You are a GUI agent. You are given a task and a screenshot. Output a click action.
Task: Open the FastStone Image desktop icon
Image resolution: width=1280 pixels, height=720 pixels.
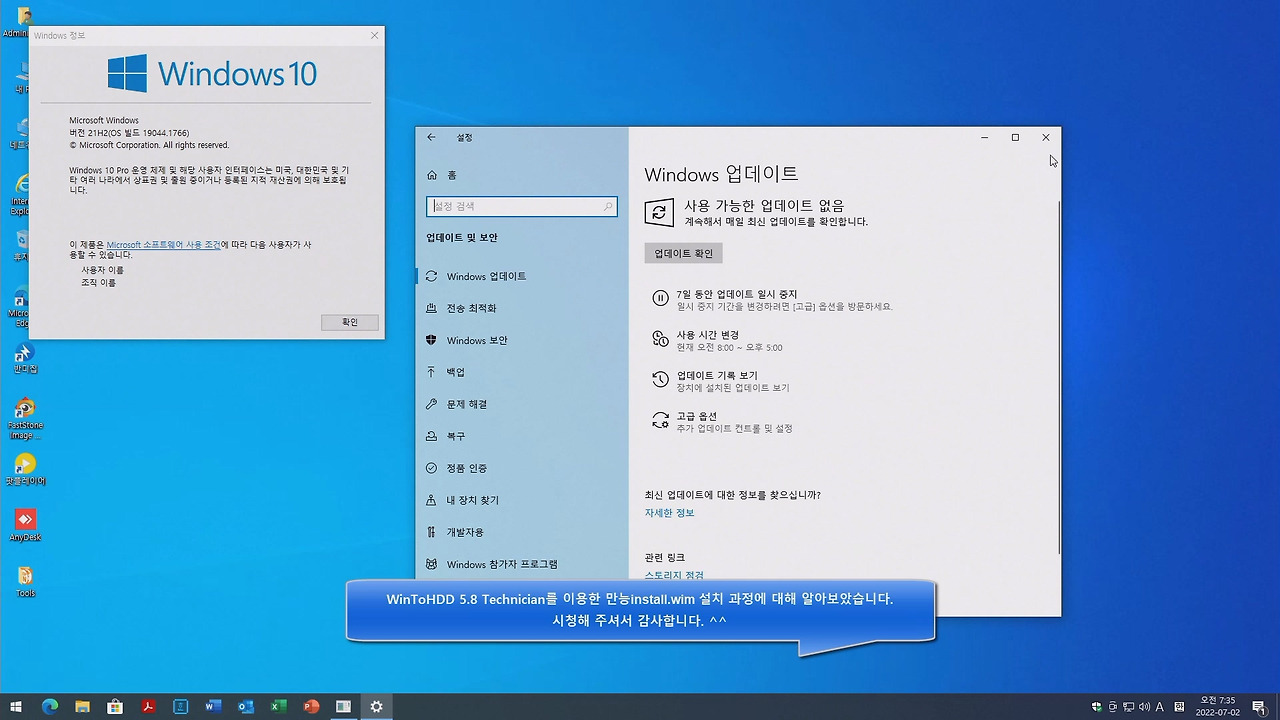pos(25,418)
